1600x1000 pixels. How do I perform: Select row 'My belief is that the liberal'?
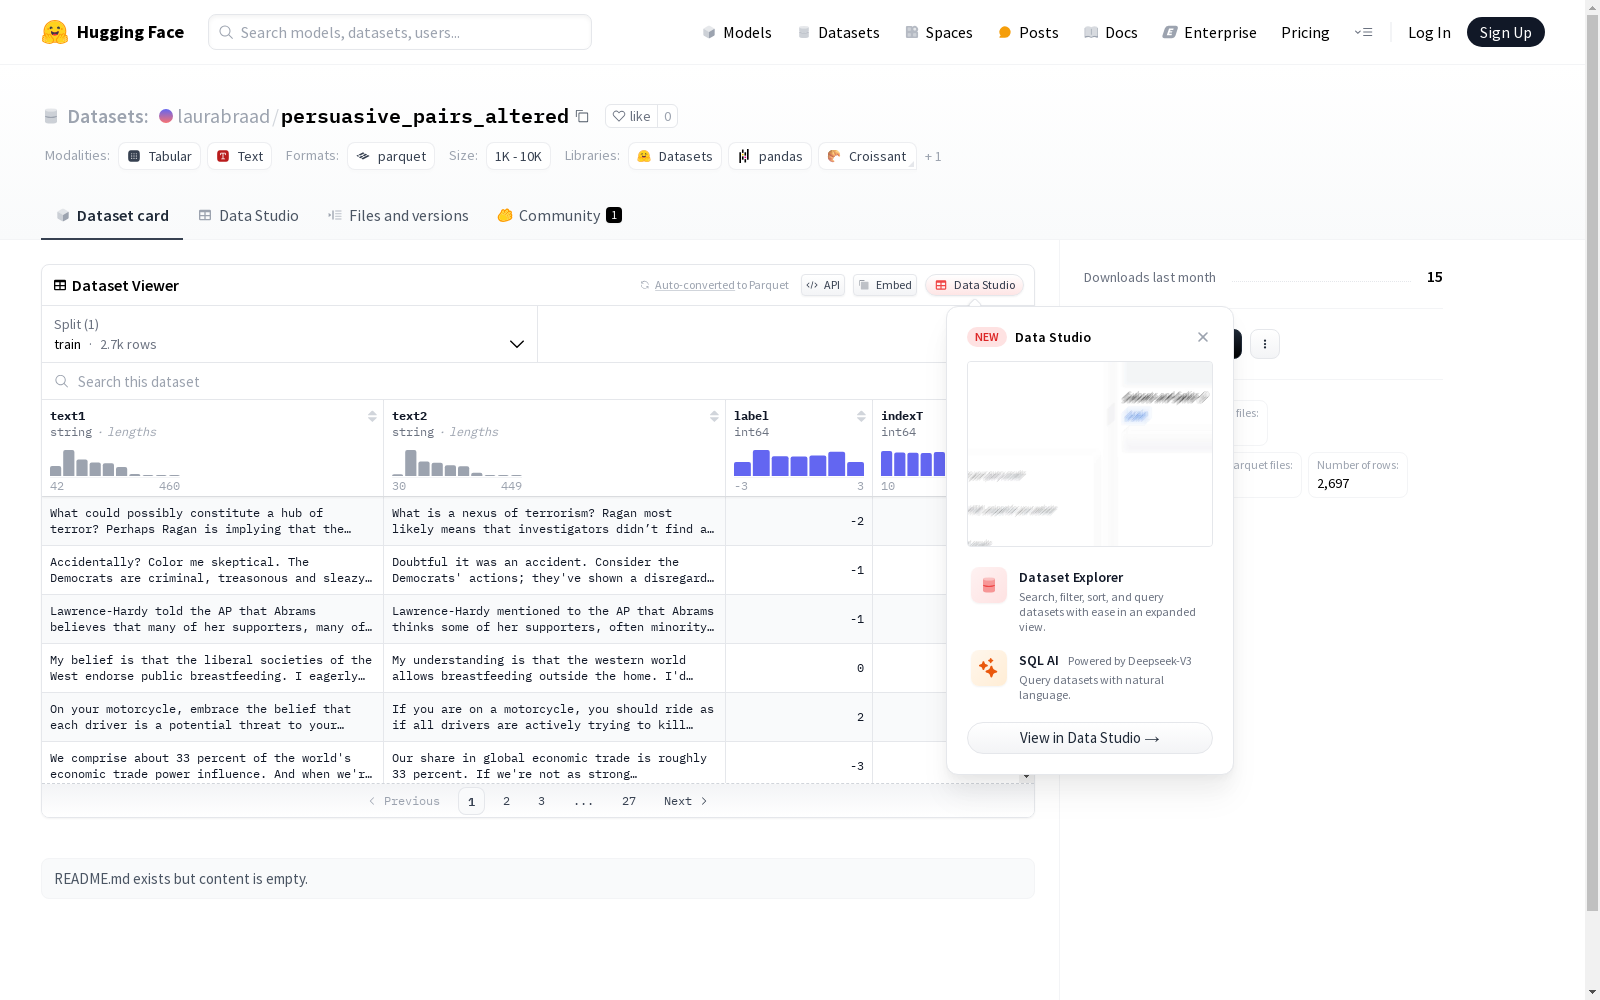538,668
